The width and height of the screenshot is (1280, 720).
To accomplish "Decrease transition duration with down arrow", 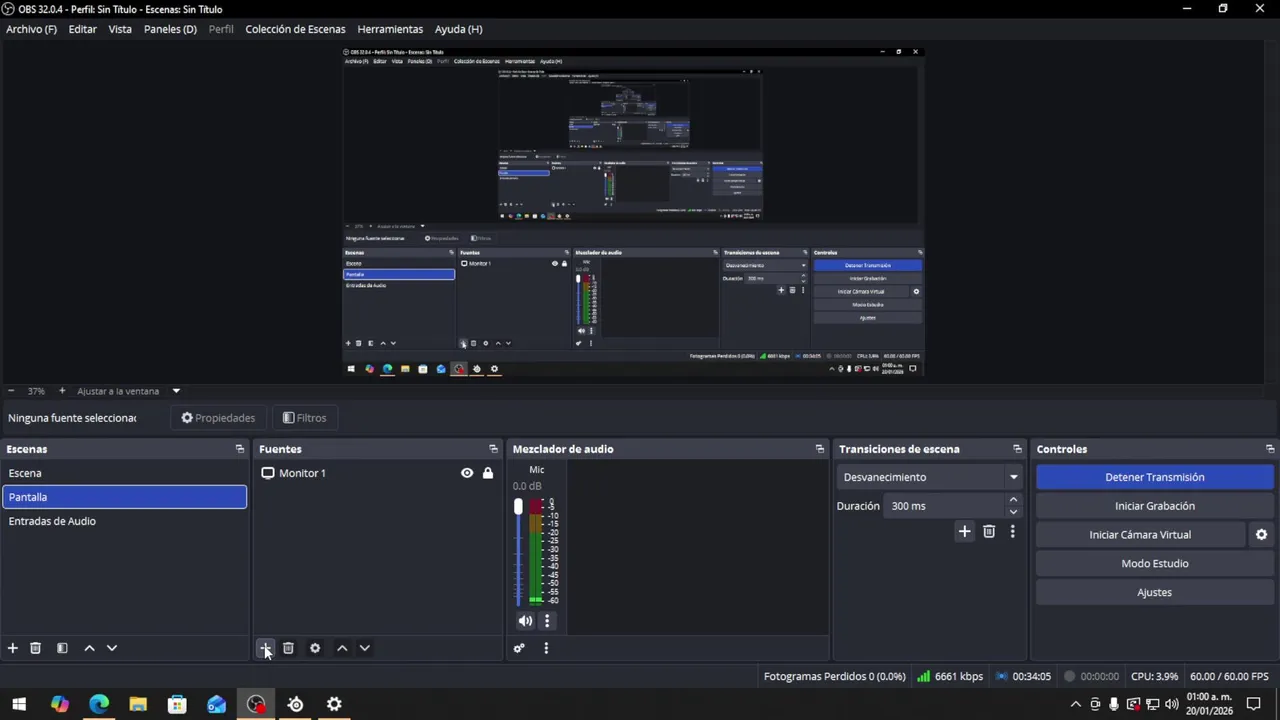I will 1013,512.
